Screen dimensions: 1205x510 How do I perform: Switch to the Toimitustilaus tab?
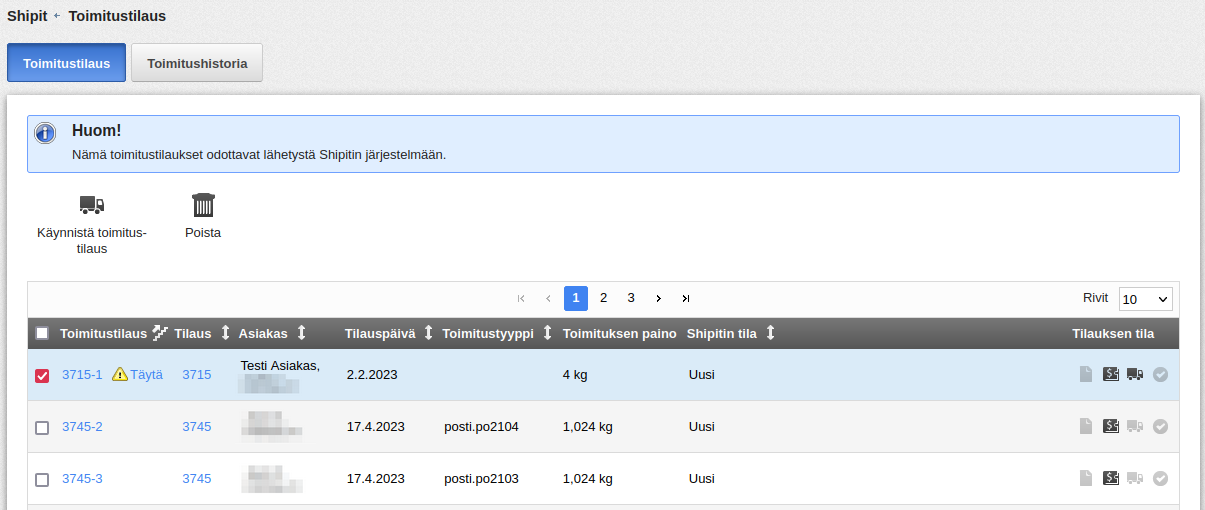(x=66, y=62)
